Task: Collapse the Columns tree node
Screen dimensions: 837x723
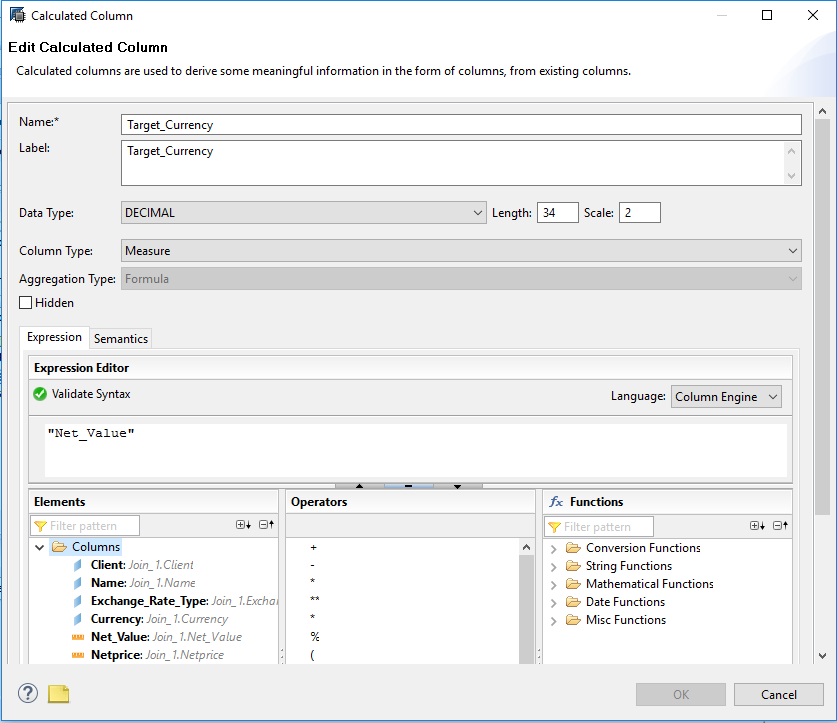Action: 38,547
